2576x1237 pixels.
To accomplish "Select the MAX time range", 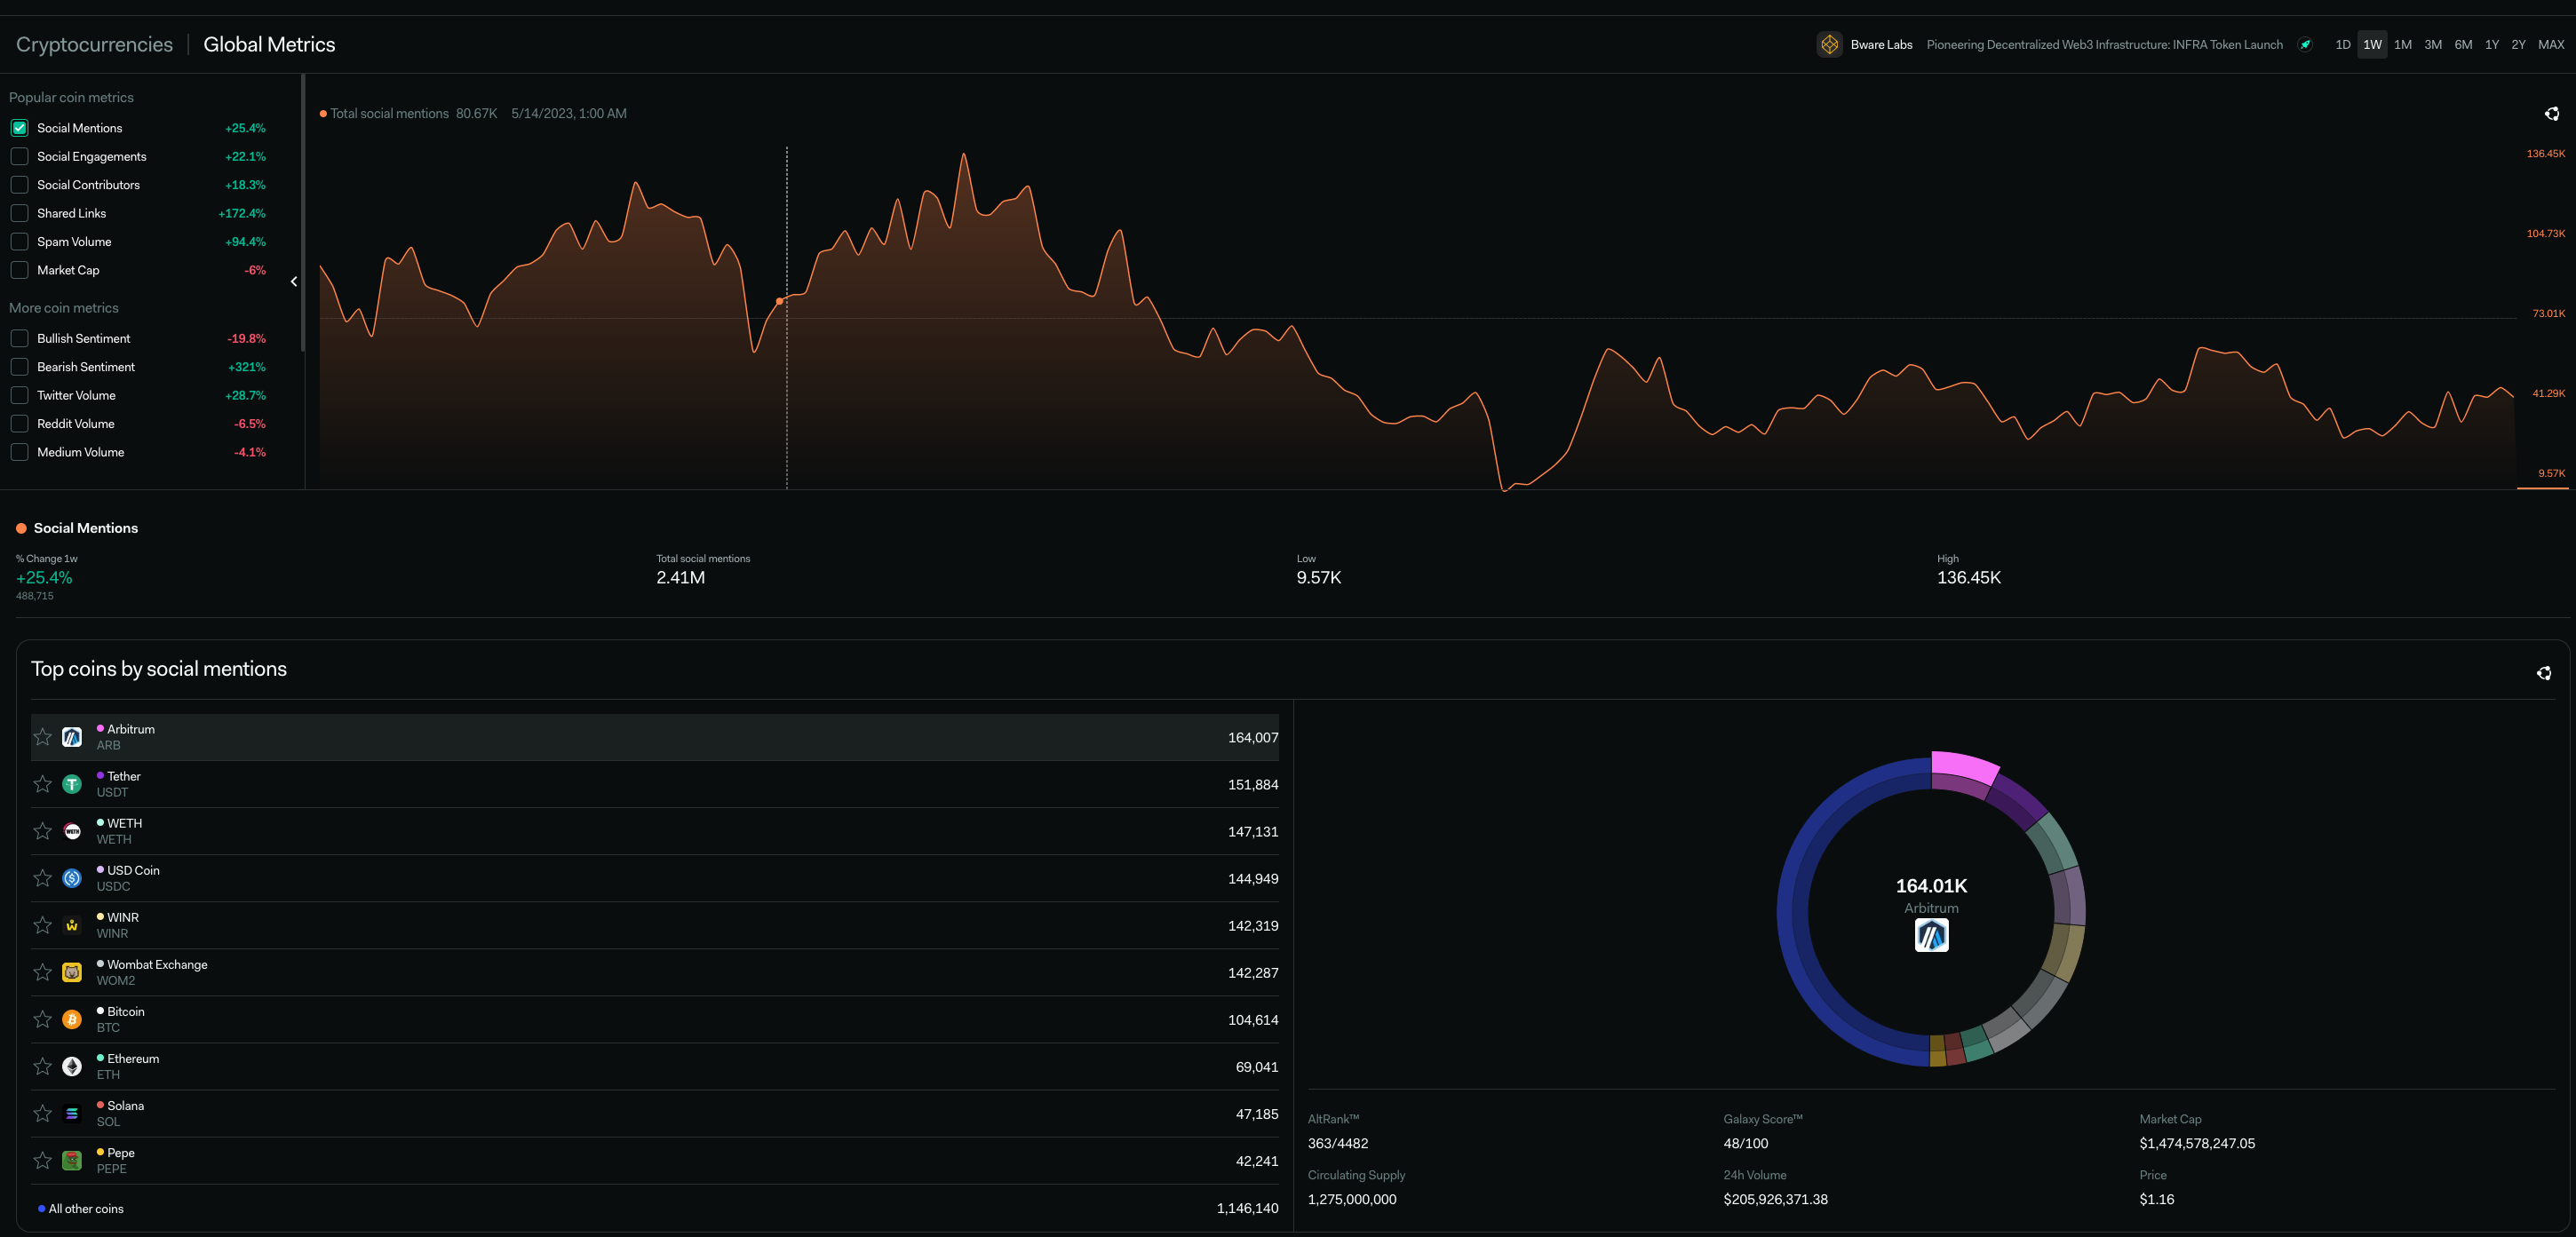I will tap(2550, 45).
